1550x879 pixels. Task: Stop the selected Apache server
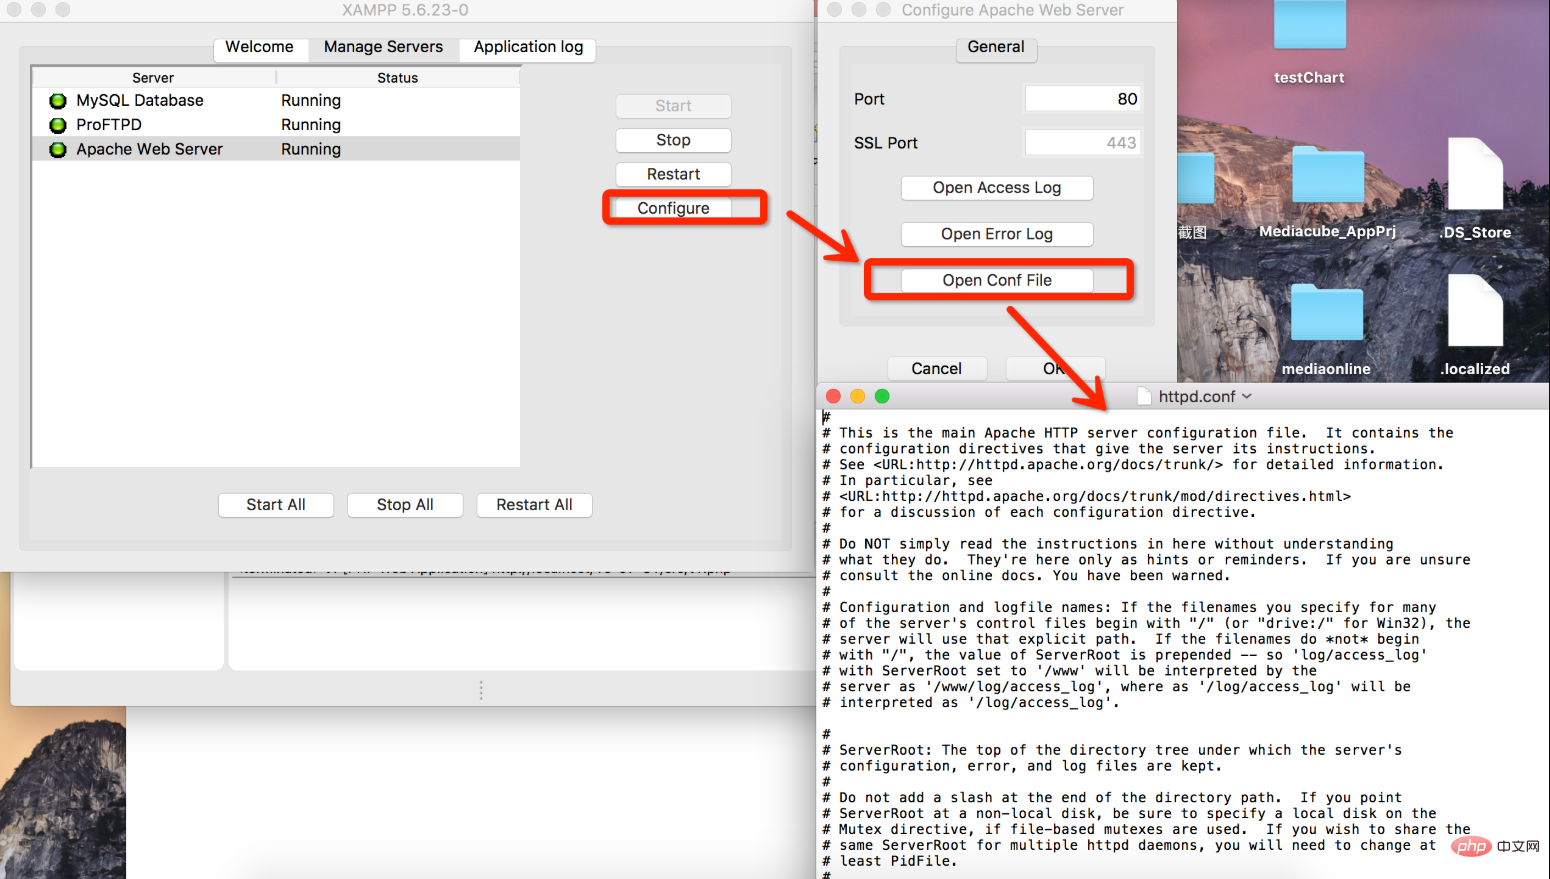click(674, 140)
